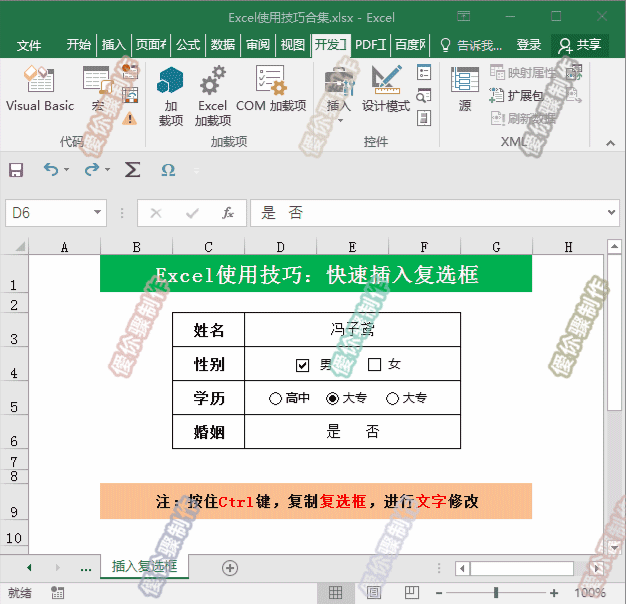This screenshot has height=604, width=626.
Task: Select the middle 大专 radio button
Action: 333,398
